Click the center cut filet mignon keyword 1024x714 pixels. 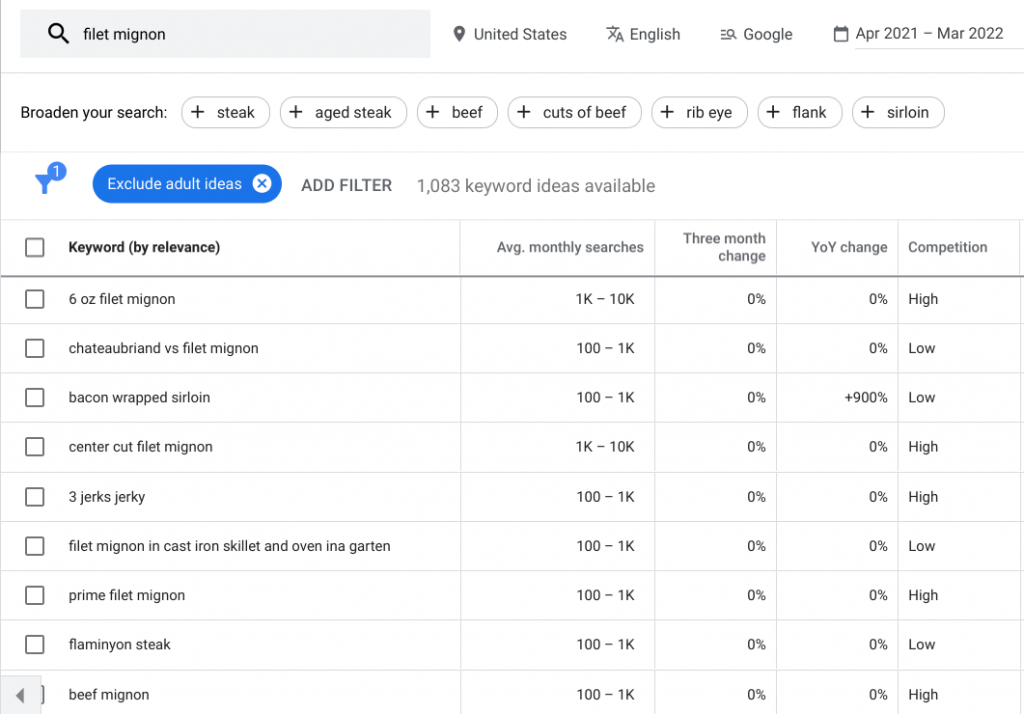coord(140,447)
